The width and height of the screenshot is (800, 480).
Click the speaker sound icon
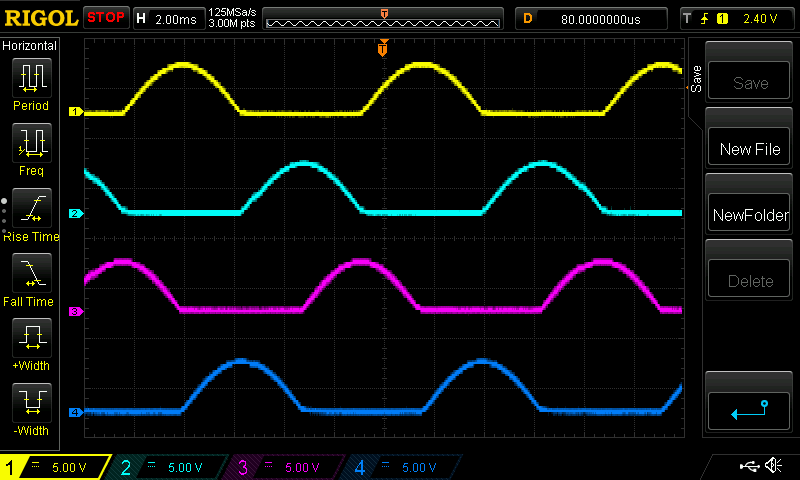pos(773,465)
